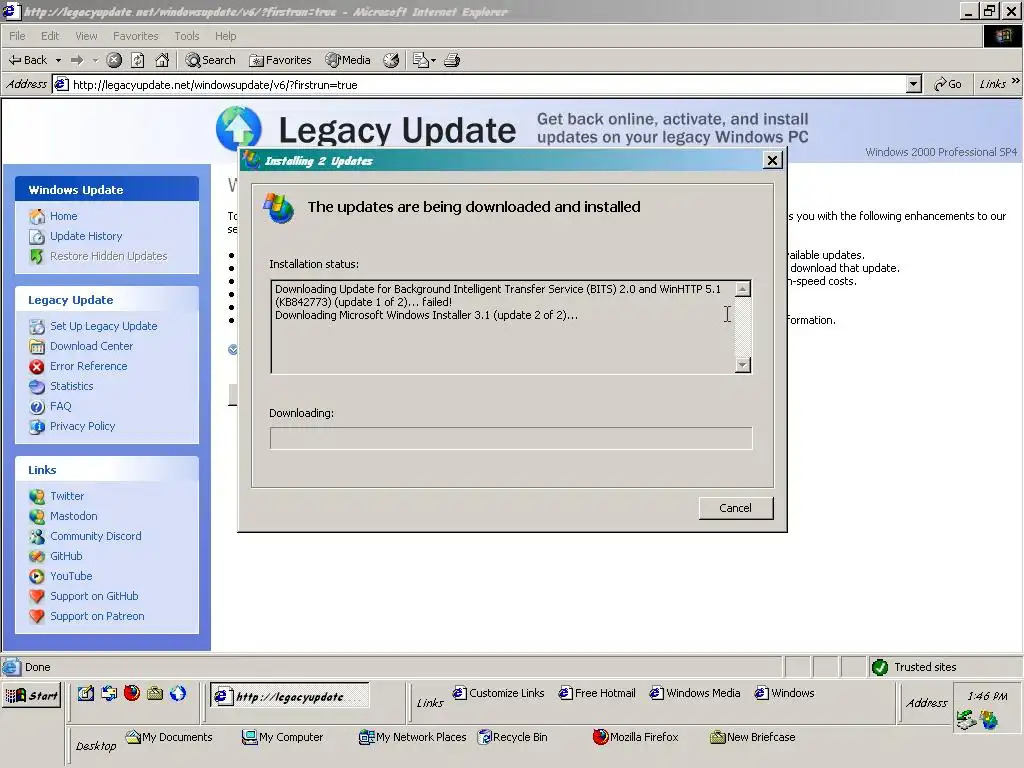Image resolution: width=1024 pixels, height=768 pixels.
Task: Click the Support on GitHub heart icon
Action: click(x=37, y=596)
